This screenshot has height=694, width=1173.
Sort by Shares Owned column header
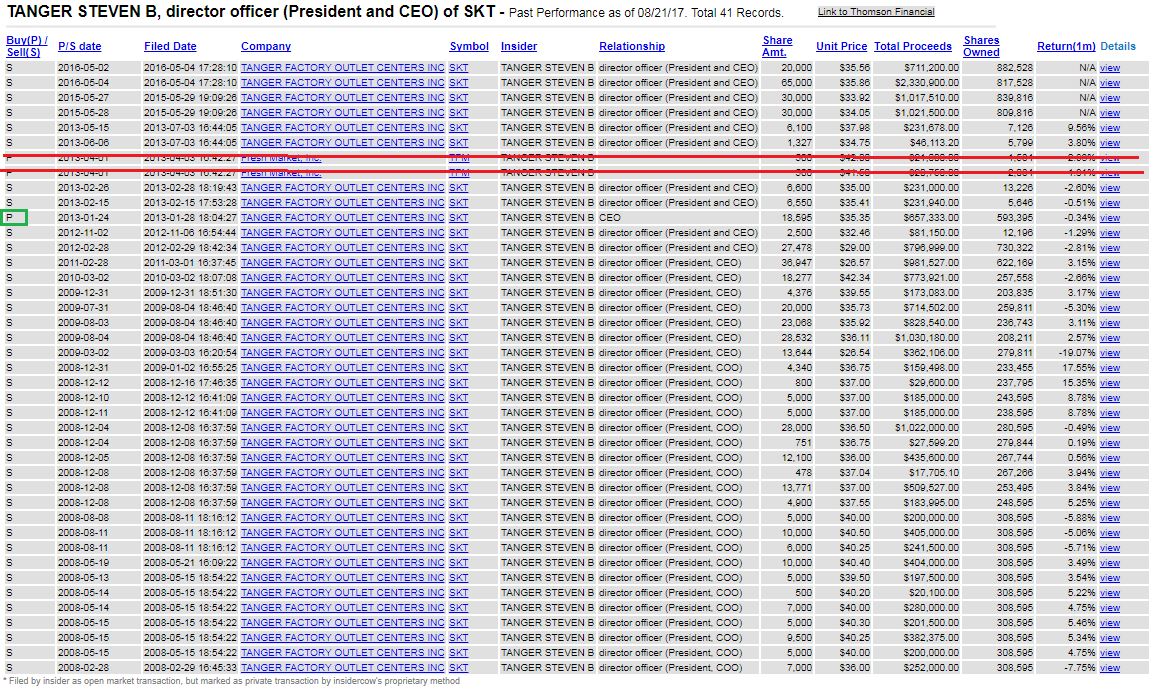coord(981,46)
